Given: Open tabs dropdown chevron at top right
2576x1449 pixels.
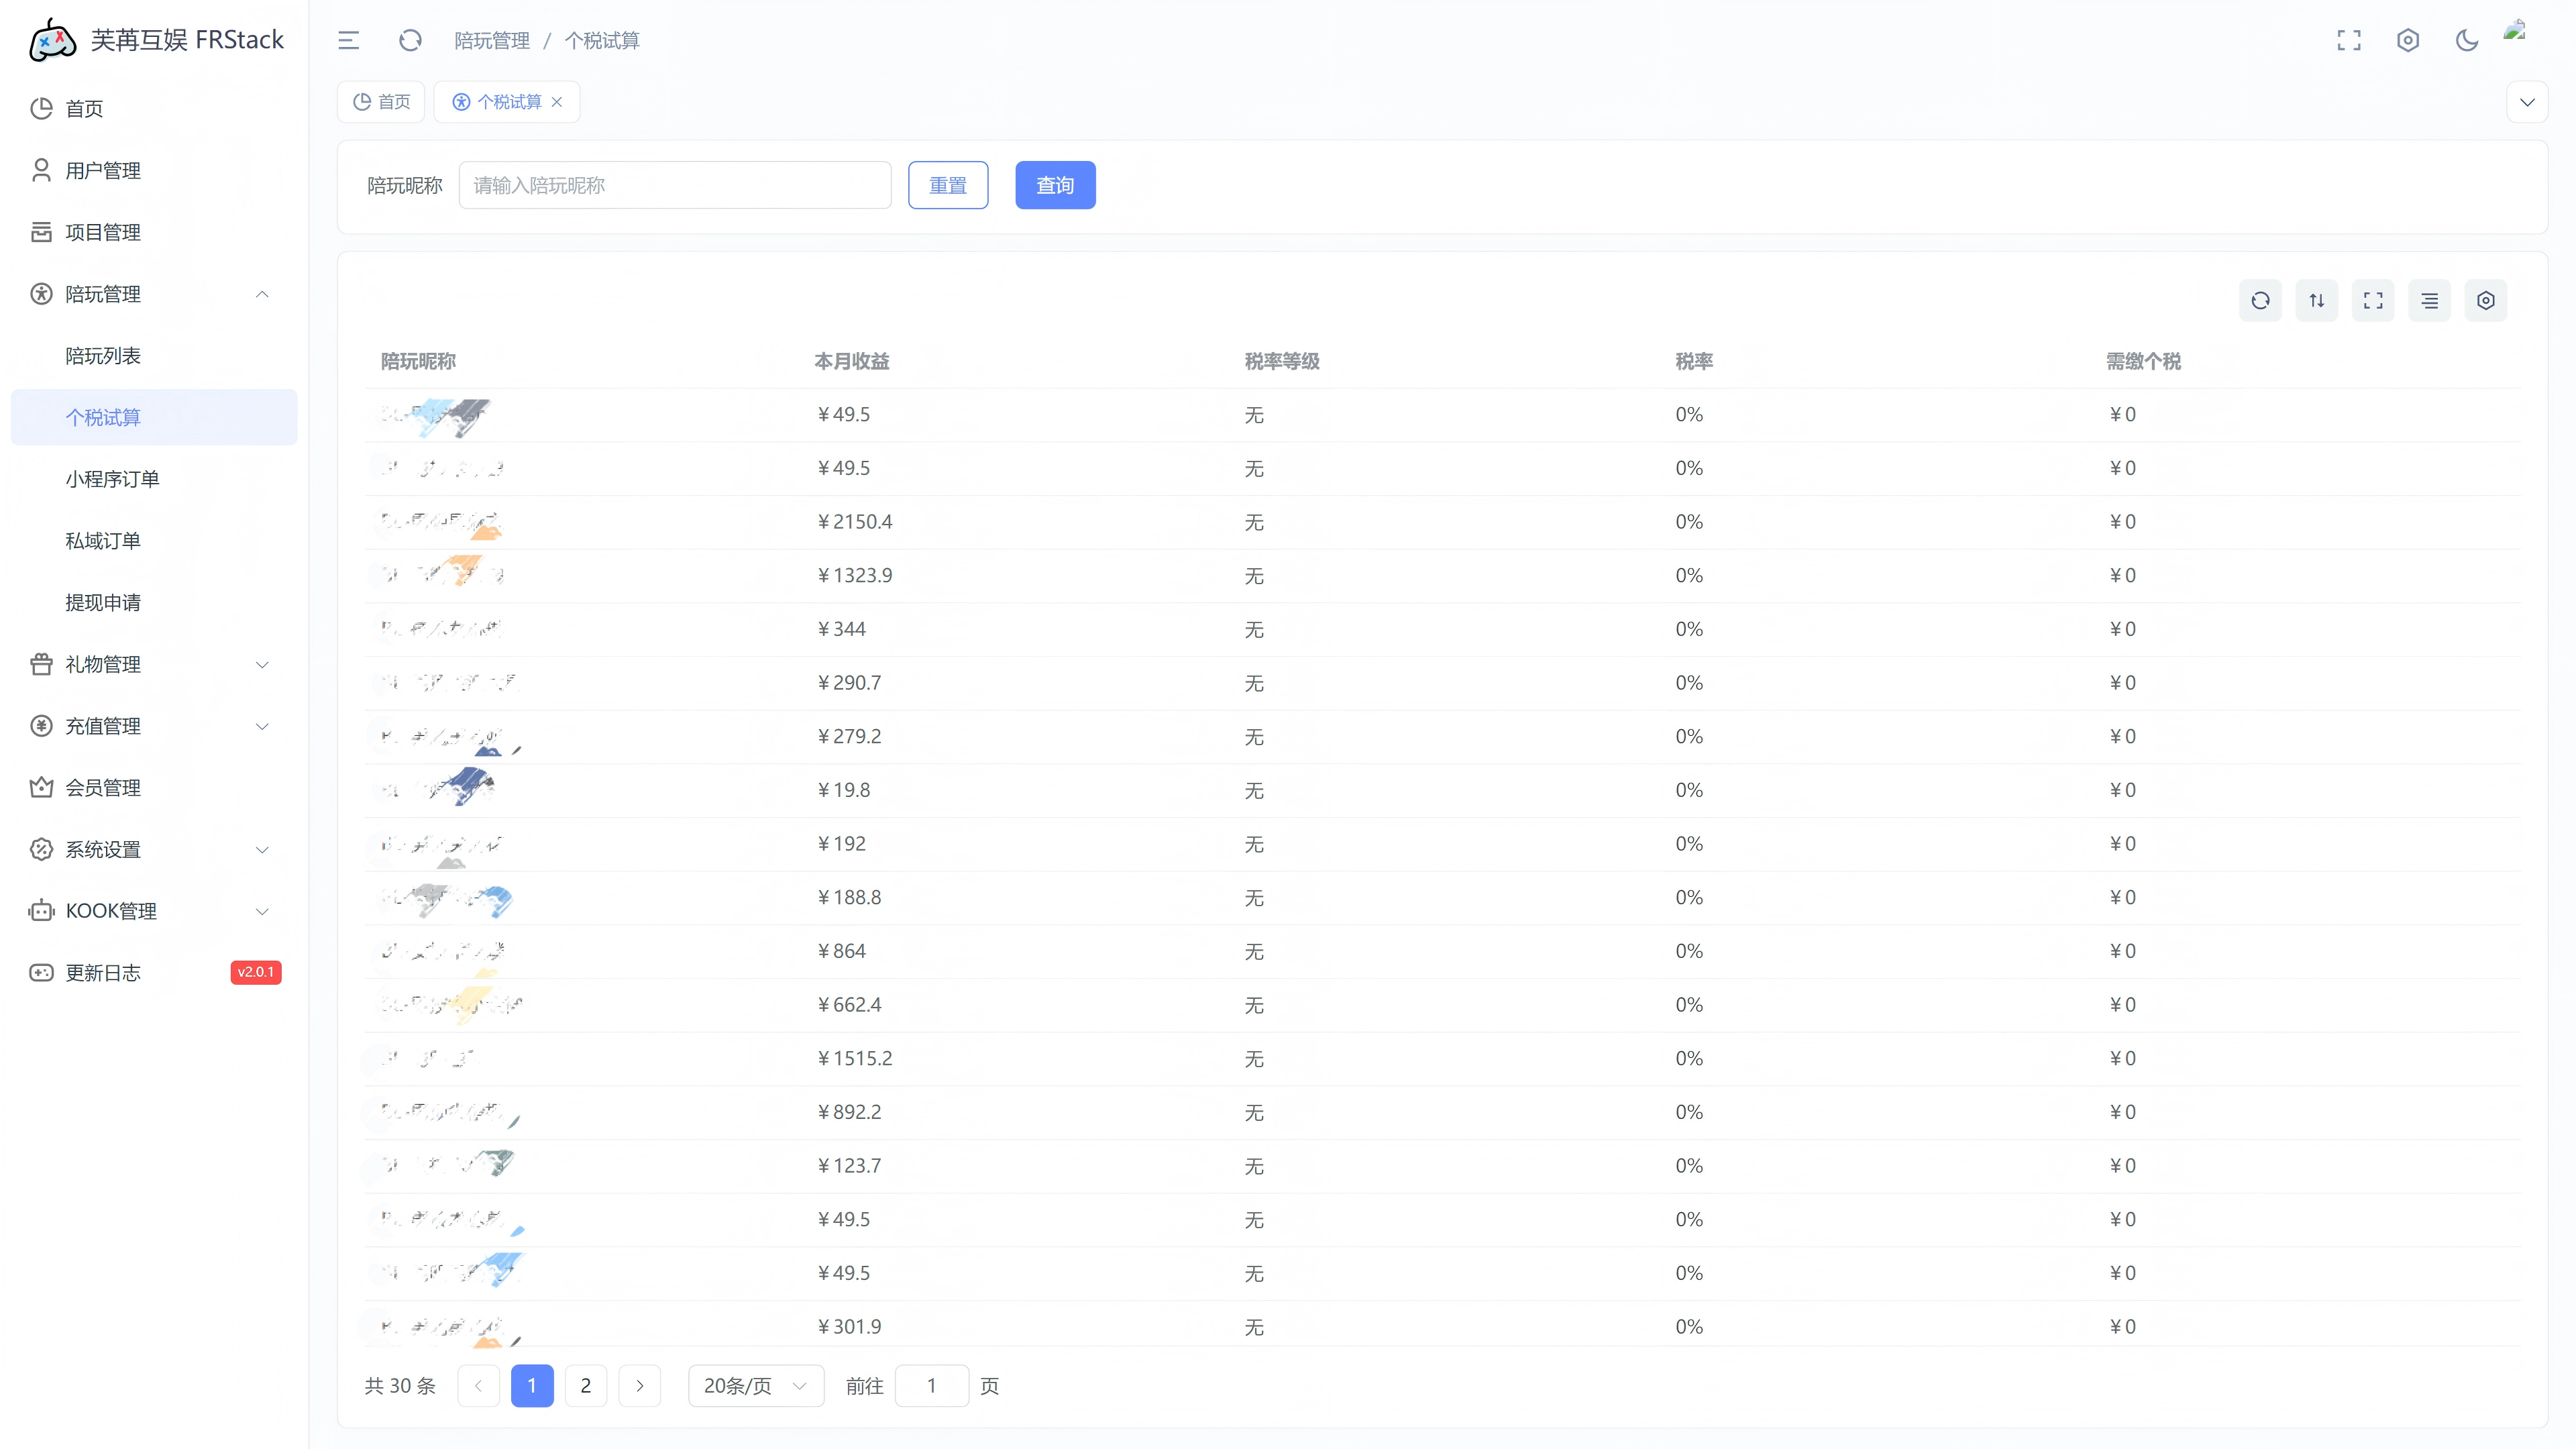Looking at the screenshot, I should point(2526,102).
